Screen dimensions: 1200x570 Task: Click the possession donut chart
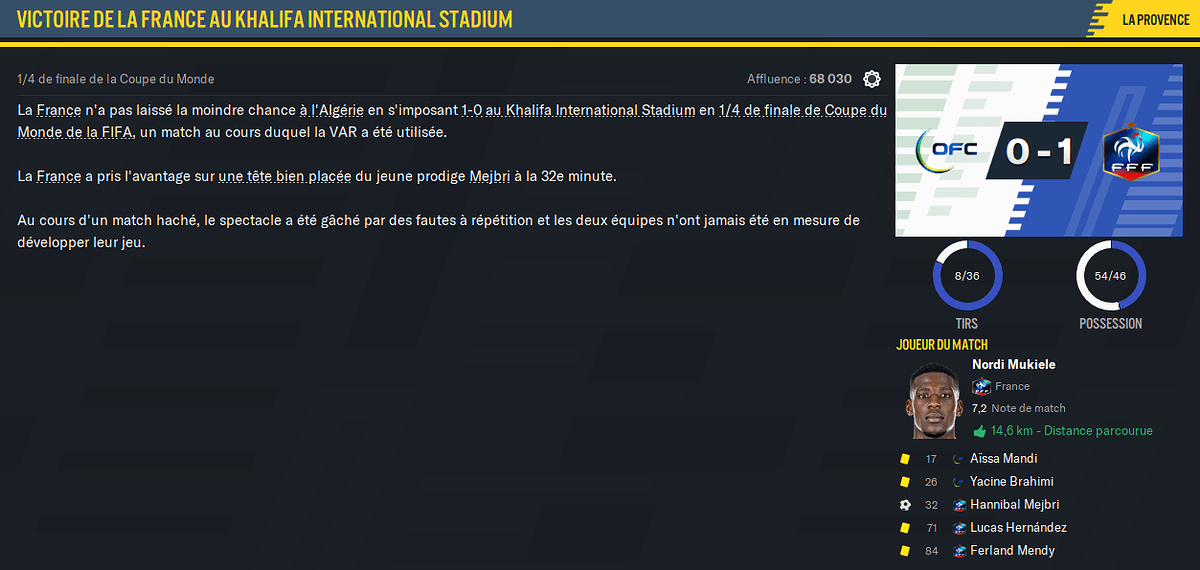[x=1111, y=274]
